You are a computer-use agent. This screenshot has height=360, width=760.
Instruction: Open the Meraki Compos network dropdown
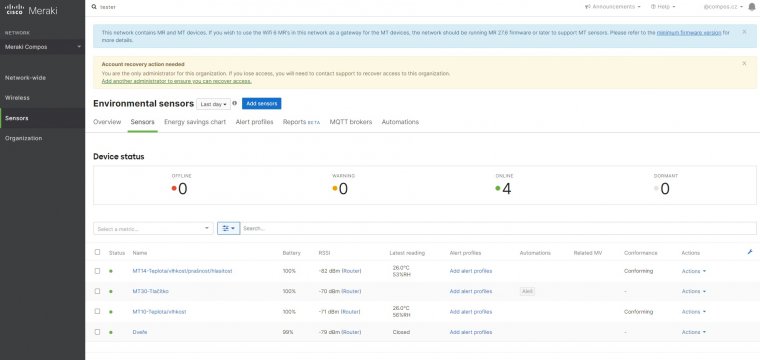[x=43, y=47]
